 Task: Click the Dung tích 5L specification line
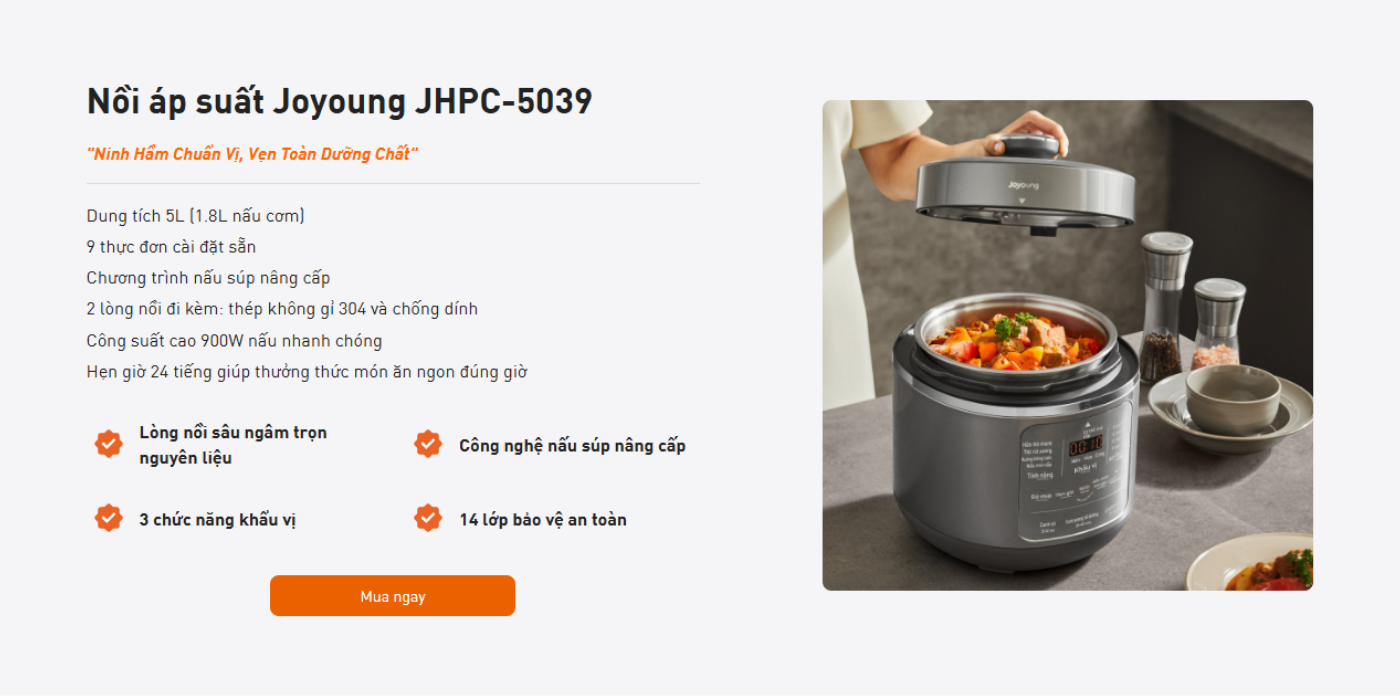(196, 216)
